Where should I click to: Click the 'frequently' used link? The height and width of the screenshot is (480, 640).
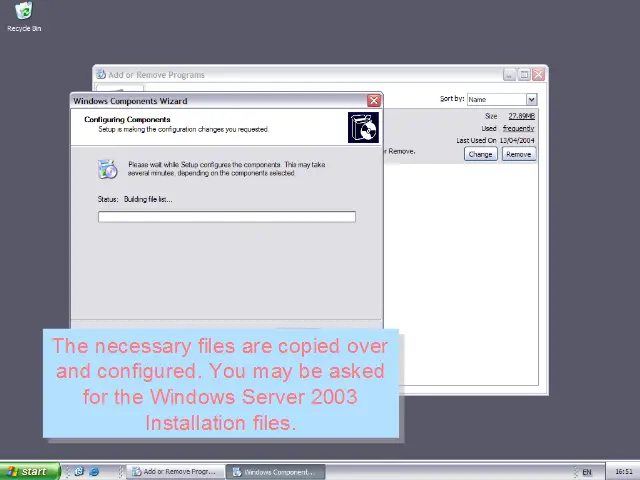tap(518, 128)
